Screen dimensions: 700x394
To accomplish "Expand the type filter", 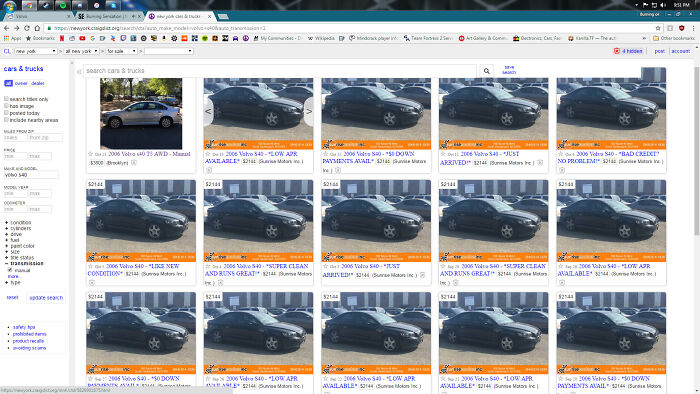I will coord(12,282).
